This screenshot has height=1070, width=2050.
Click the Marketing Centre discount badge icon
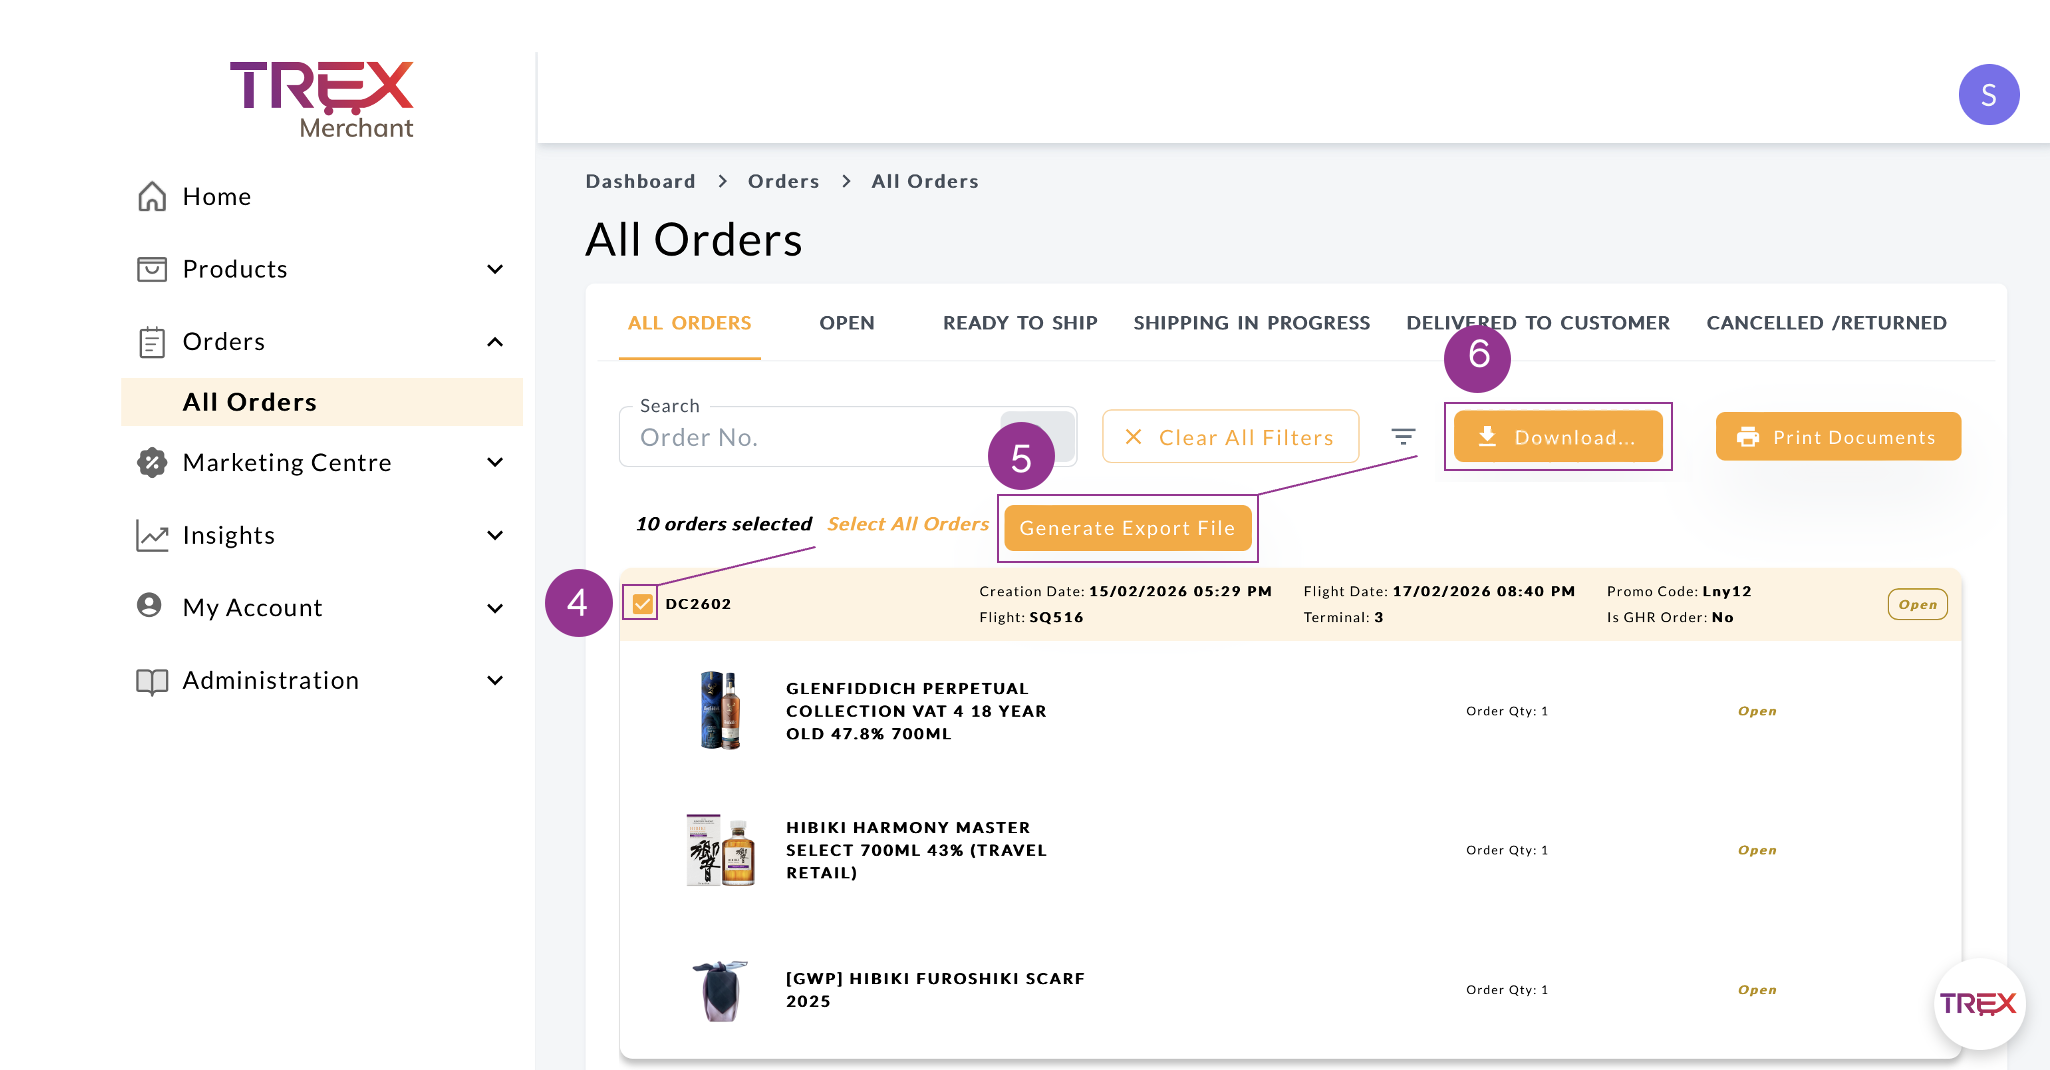[152, 462]
